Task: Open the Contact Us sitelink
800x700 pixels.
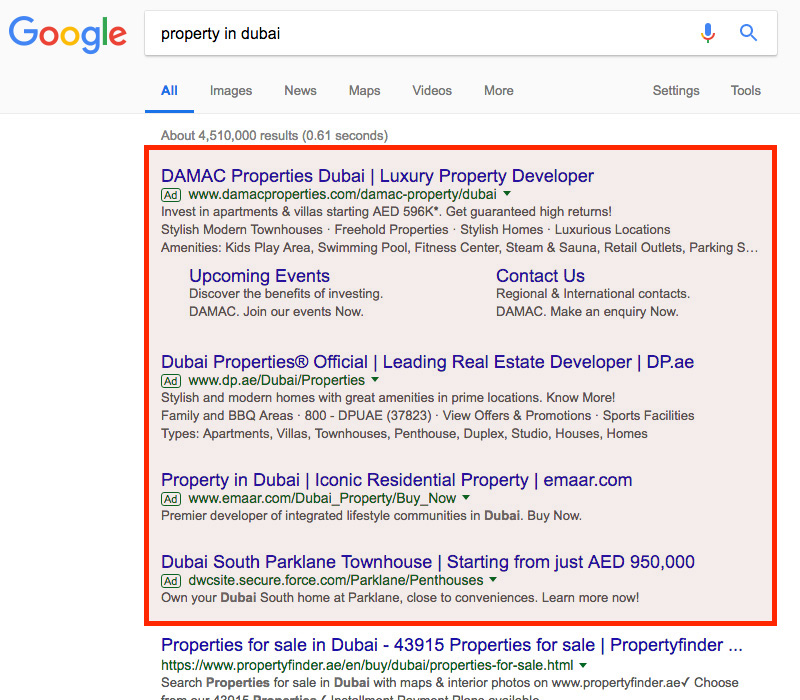Action: [540, 276]
